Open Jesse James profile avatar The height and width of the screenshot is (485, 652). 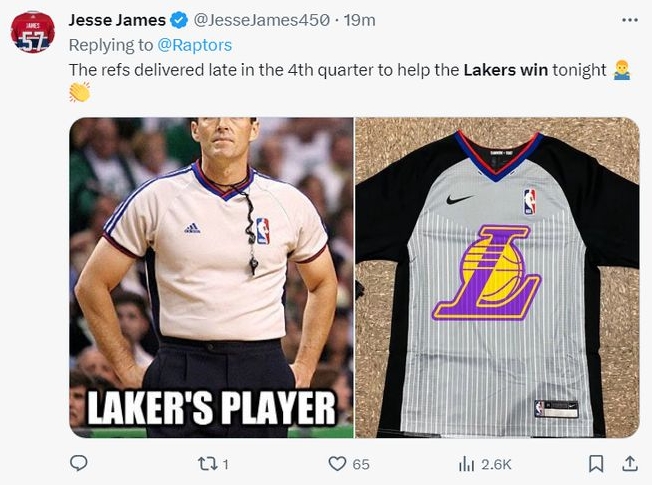click(x=33, y=31)
